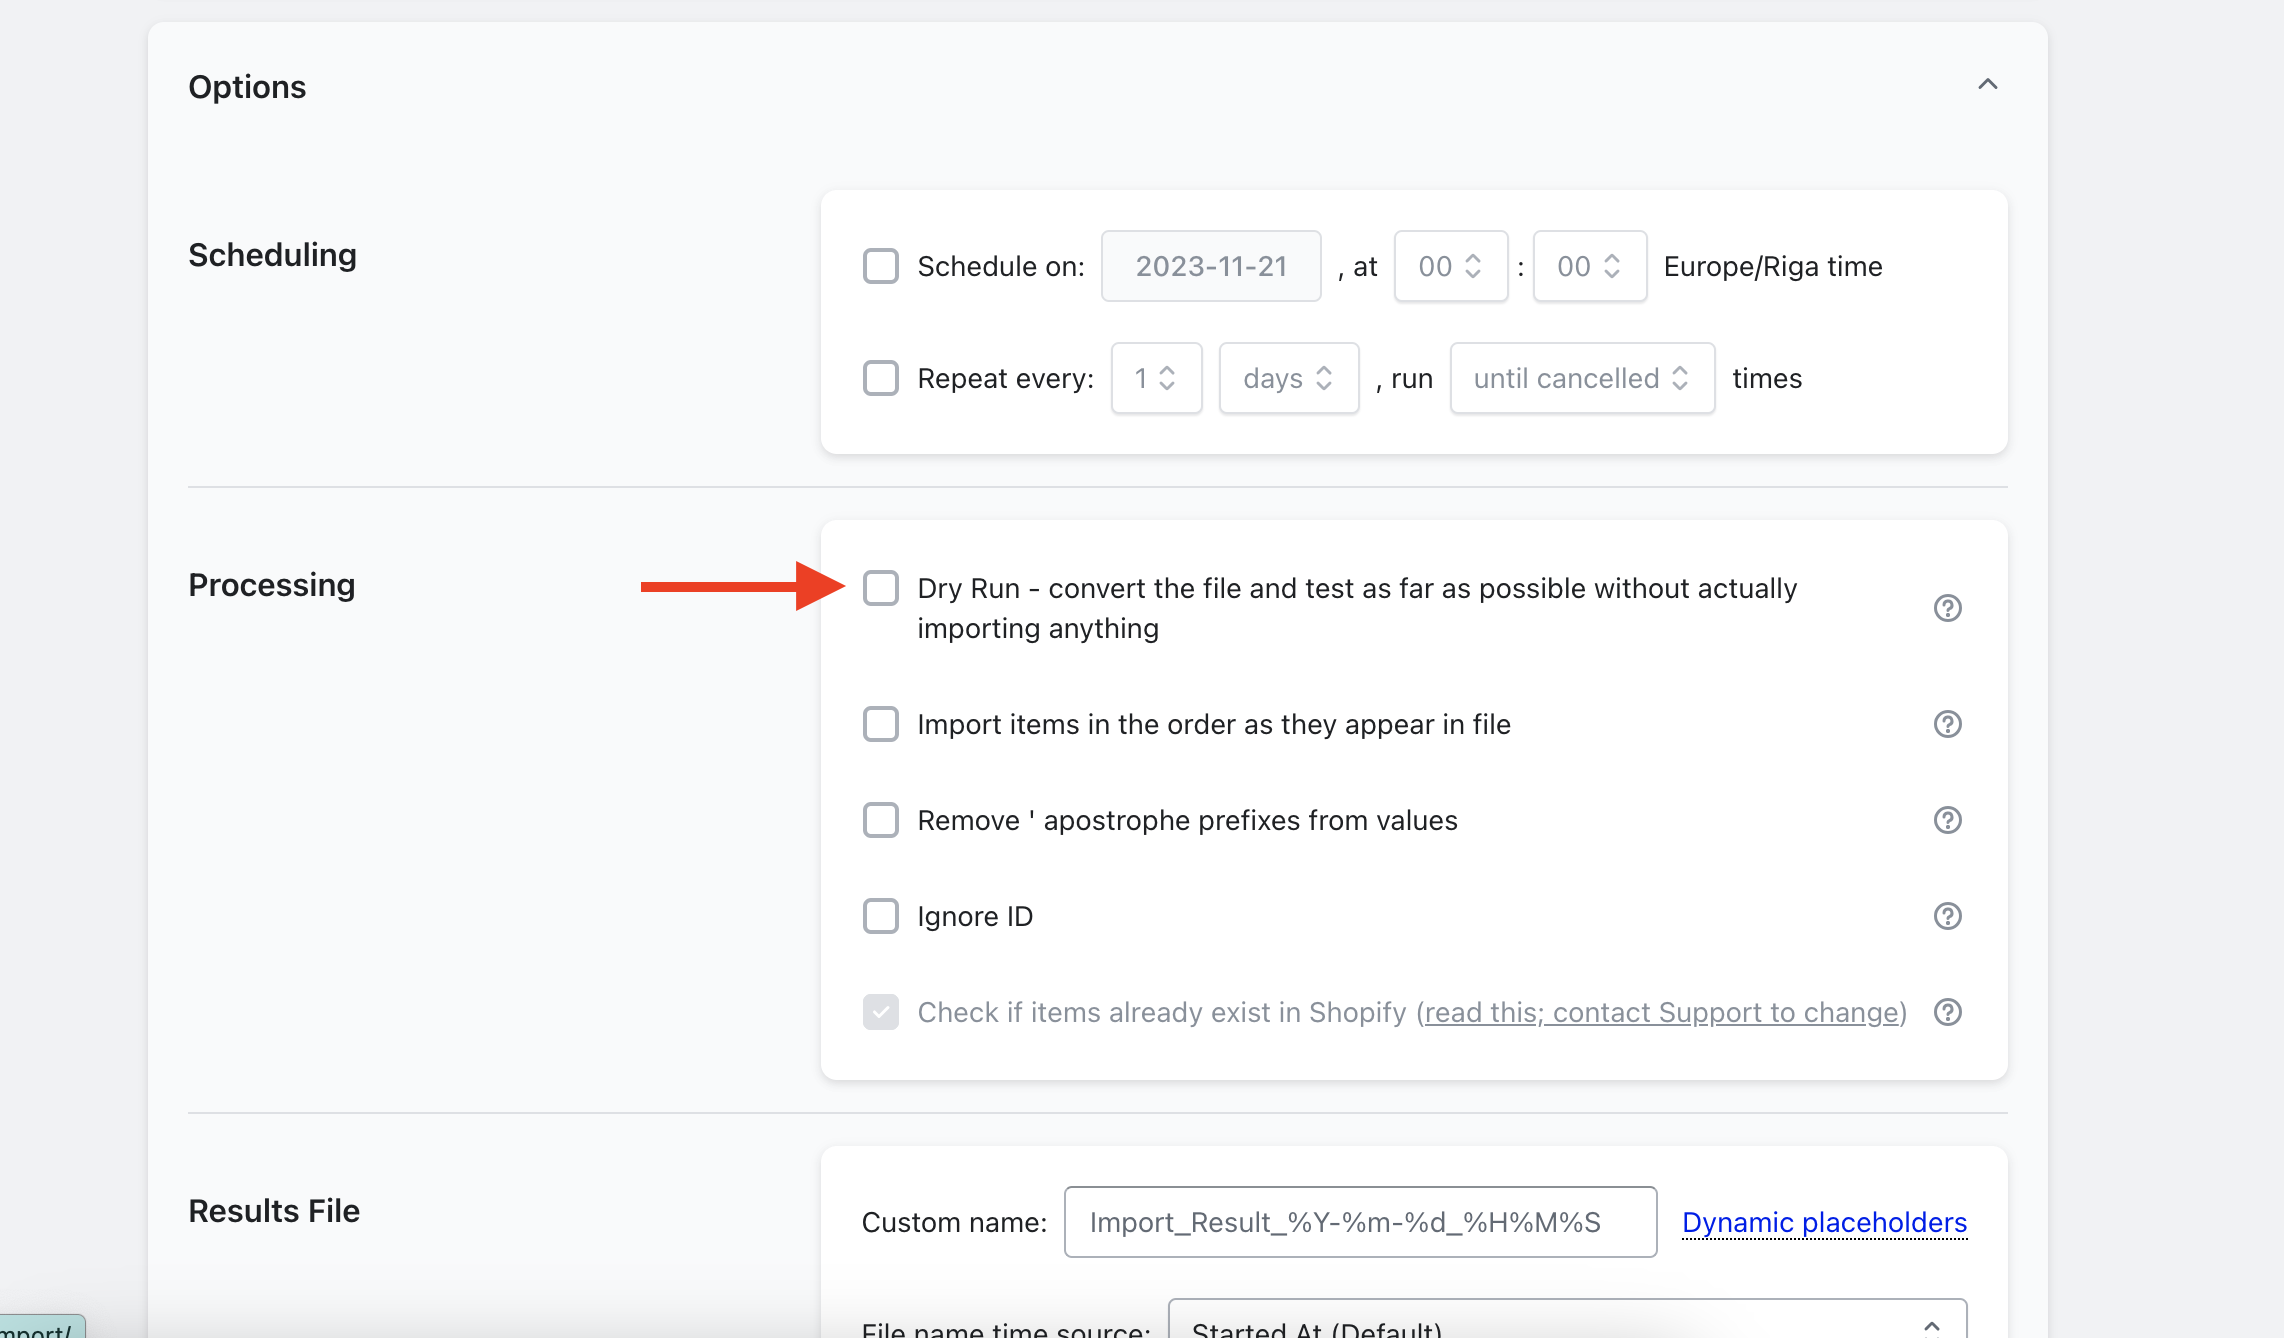Enable the Dry Run checkbox
The image size is (2284, 1338).
881,588
